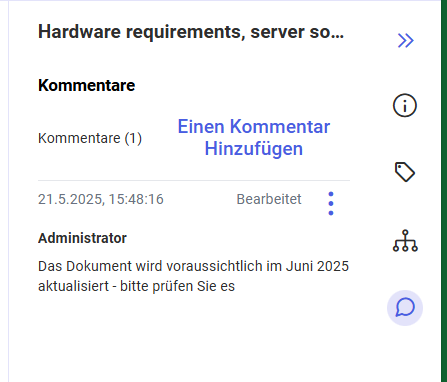Show the tags panel via tag icon

point(405,172)
